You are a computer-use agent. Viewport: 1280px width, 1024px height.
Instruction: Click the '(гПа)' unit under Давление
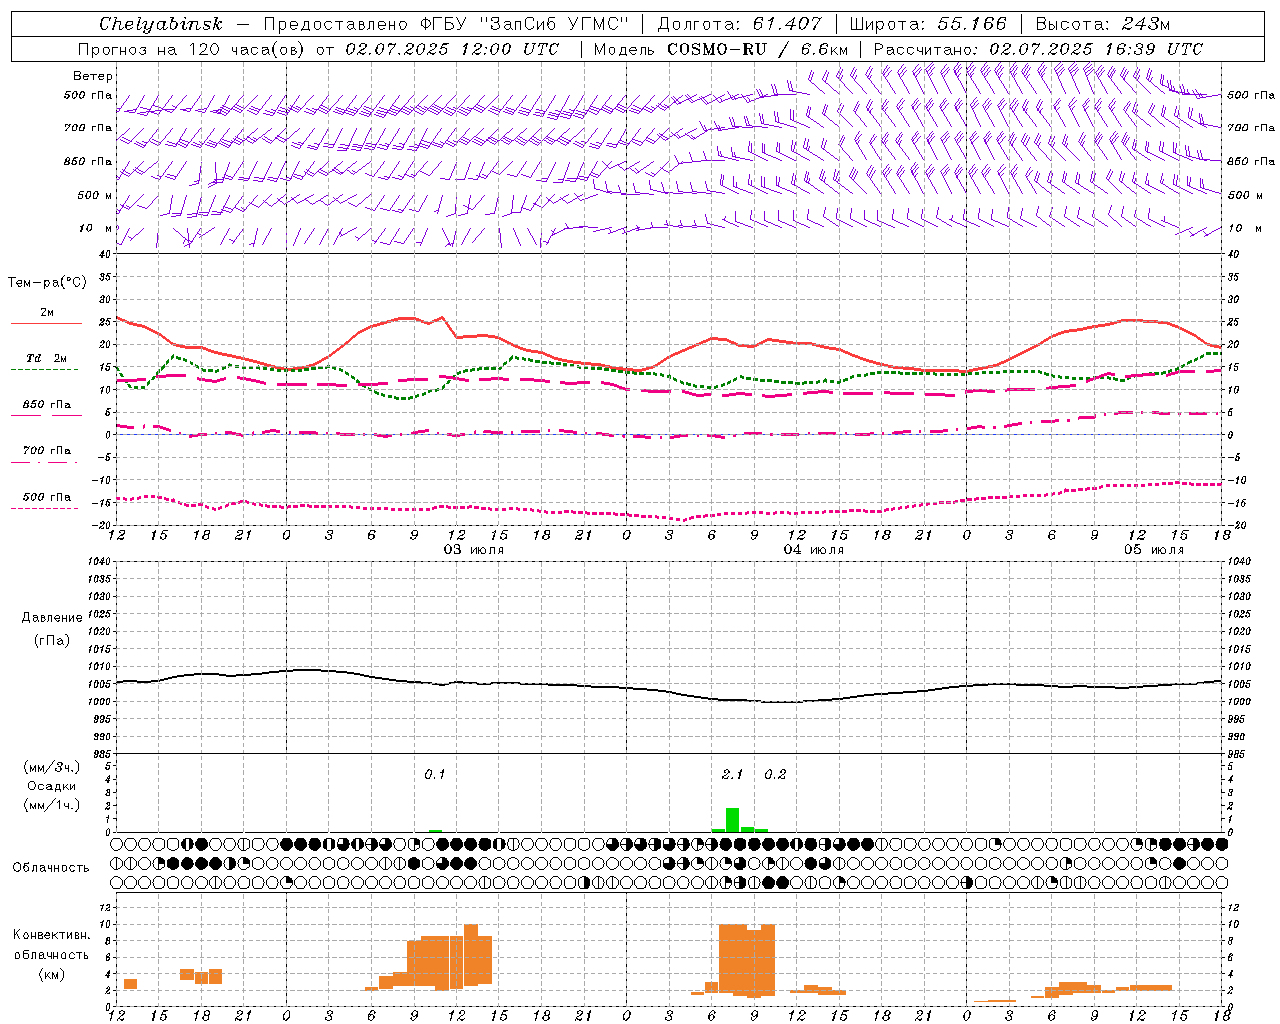(52, 641)
